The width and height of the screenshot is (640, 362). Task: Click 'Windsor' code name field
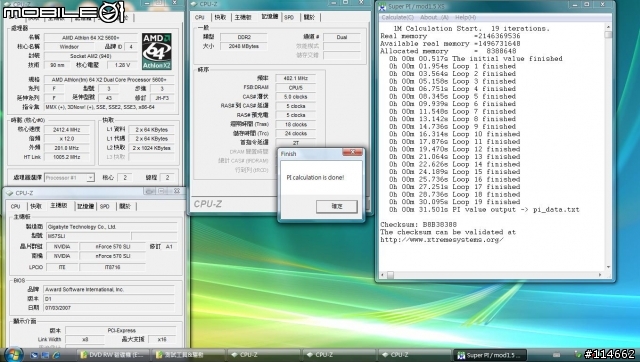[69, 47]
